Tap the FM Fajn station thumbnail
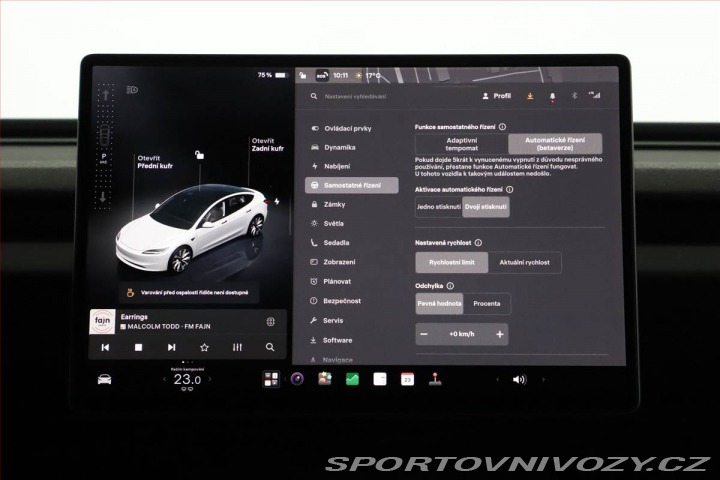The image size is (720, 480). tap(102, 322)
